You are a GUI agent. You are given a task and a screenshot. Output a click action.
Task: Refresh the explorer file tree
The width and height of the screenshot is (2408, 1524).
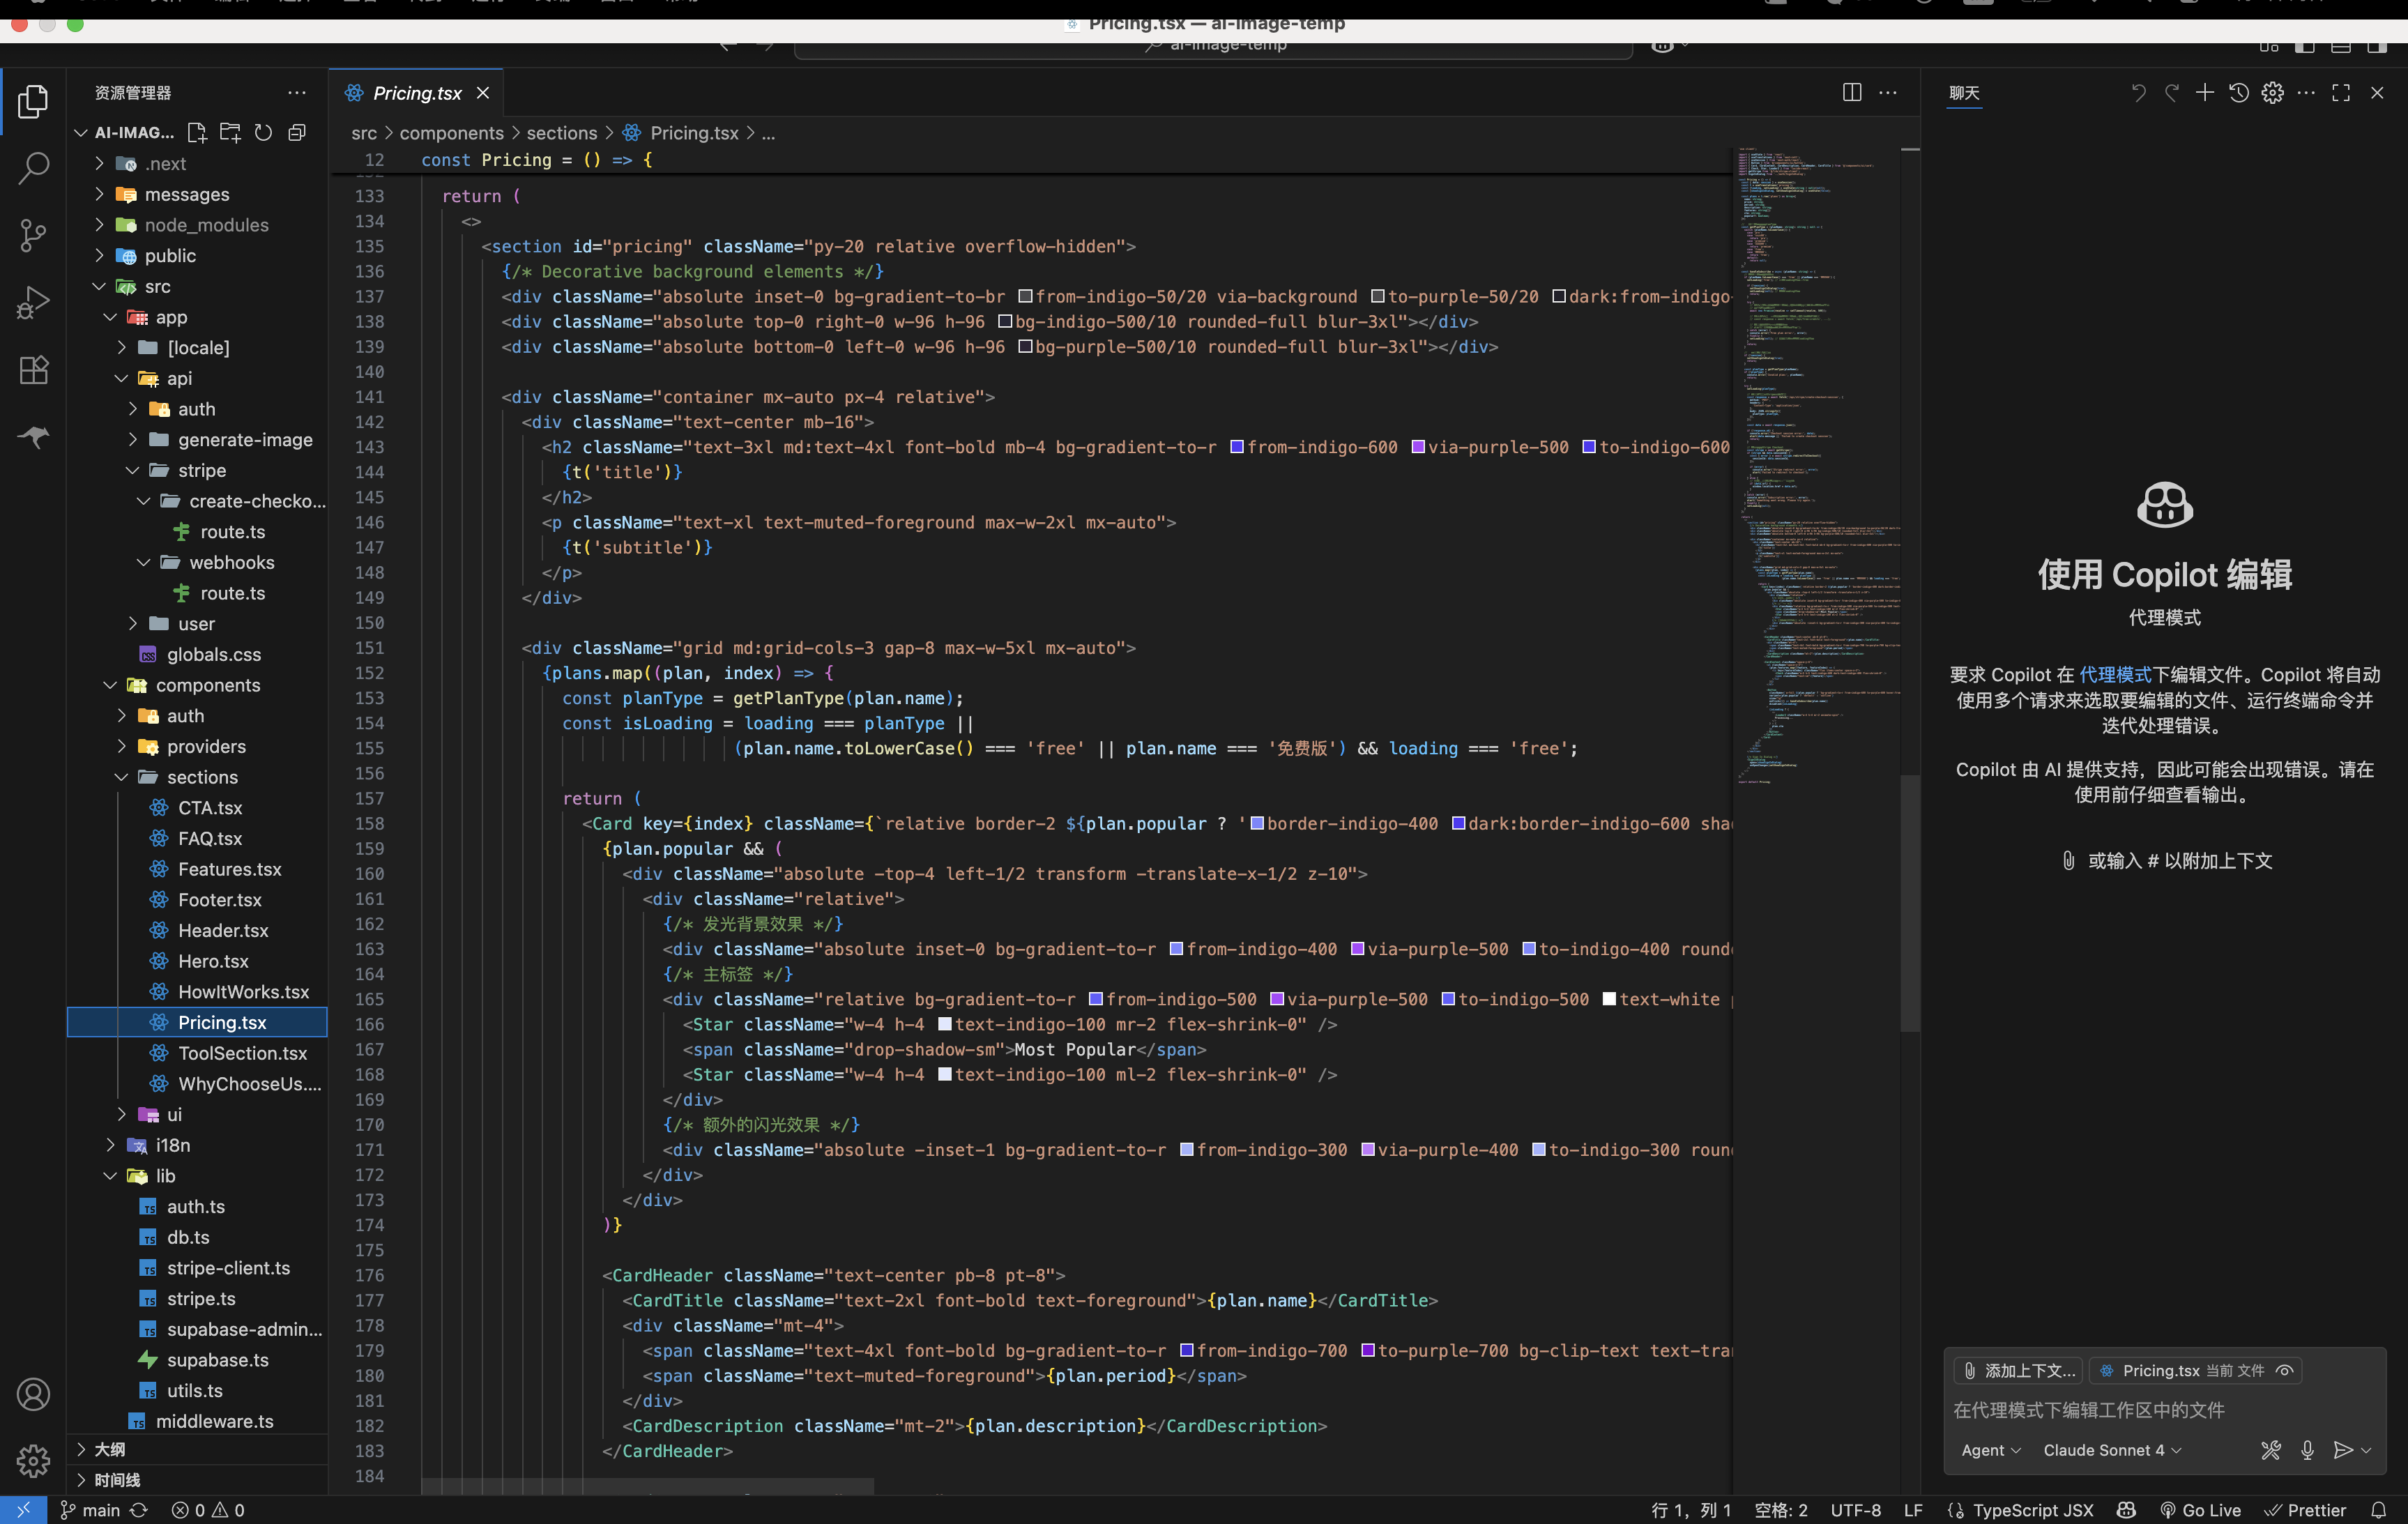point(263,132)
